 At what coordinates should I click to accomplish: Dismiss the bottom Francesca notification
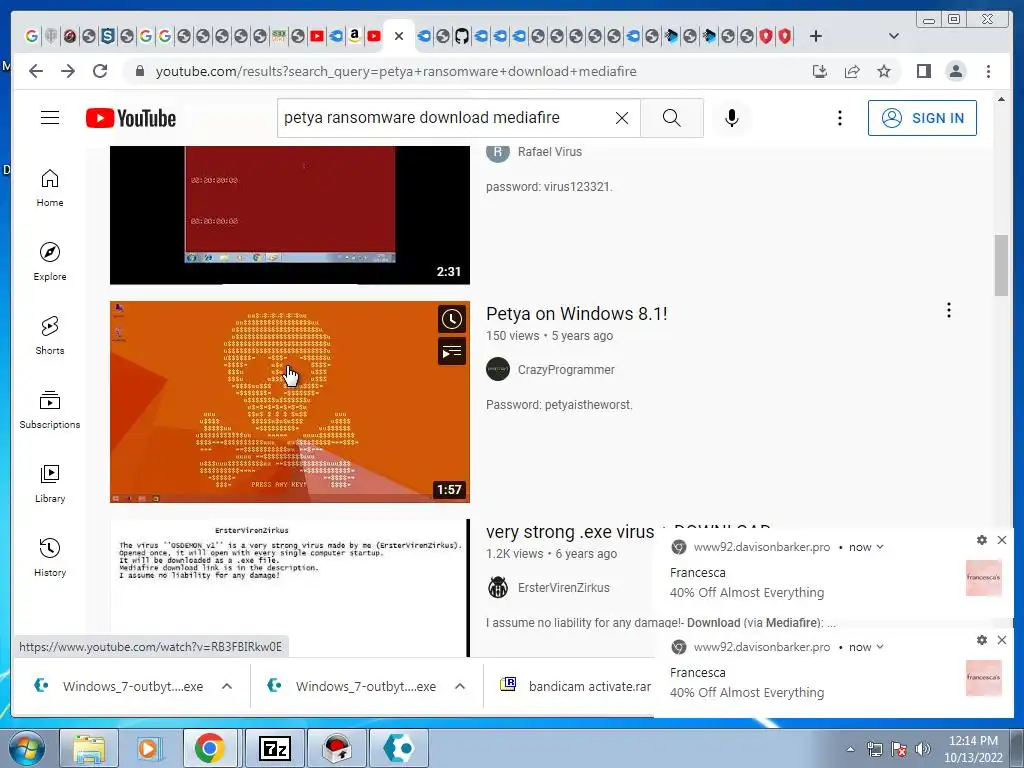1002,640
